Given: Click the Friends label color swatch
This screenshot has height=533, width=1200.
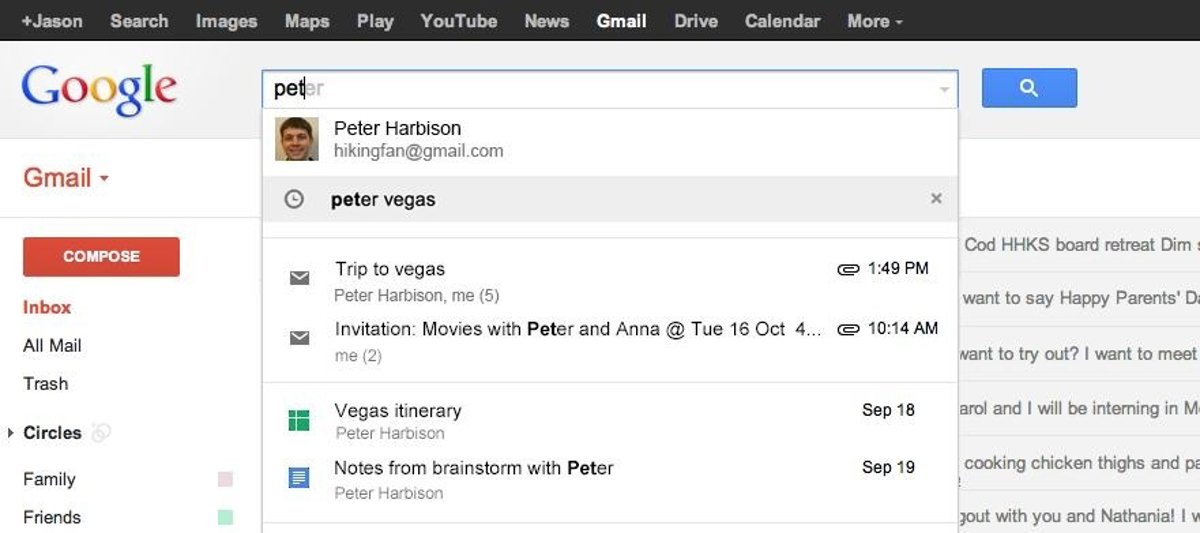Looking at the screenshot, I should tap(225, 517).
